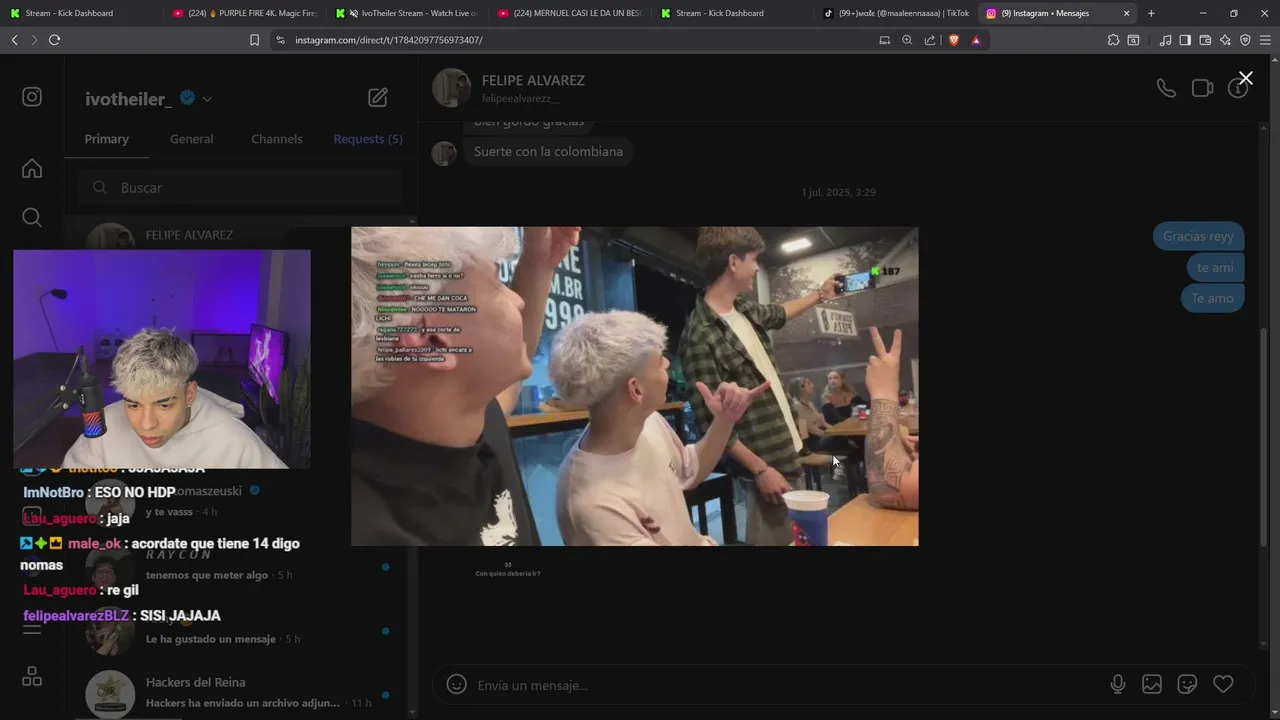Click the enlarged restaurant photo
The height and width of the screenshot is (720, 1280).
click(x=634, y=386)
